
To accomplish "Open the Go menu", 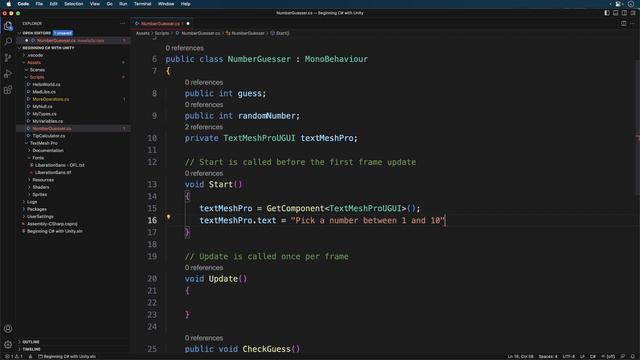I will (109, 4).
